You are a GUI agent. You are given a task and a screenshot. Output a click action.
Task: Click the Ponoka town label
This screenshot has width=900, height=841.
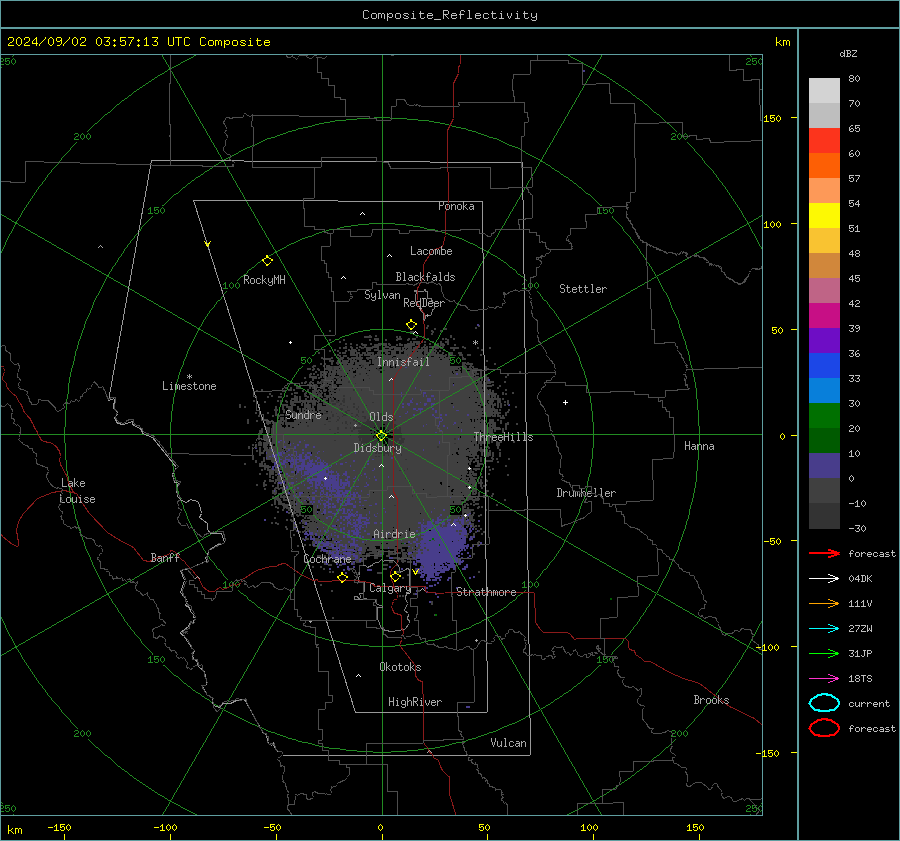click(x=456, y=206)
